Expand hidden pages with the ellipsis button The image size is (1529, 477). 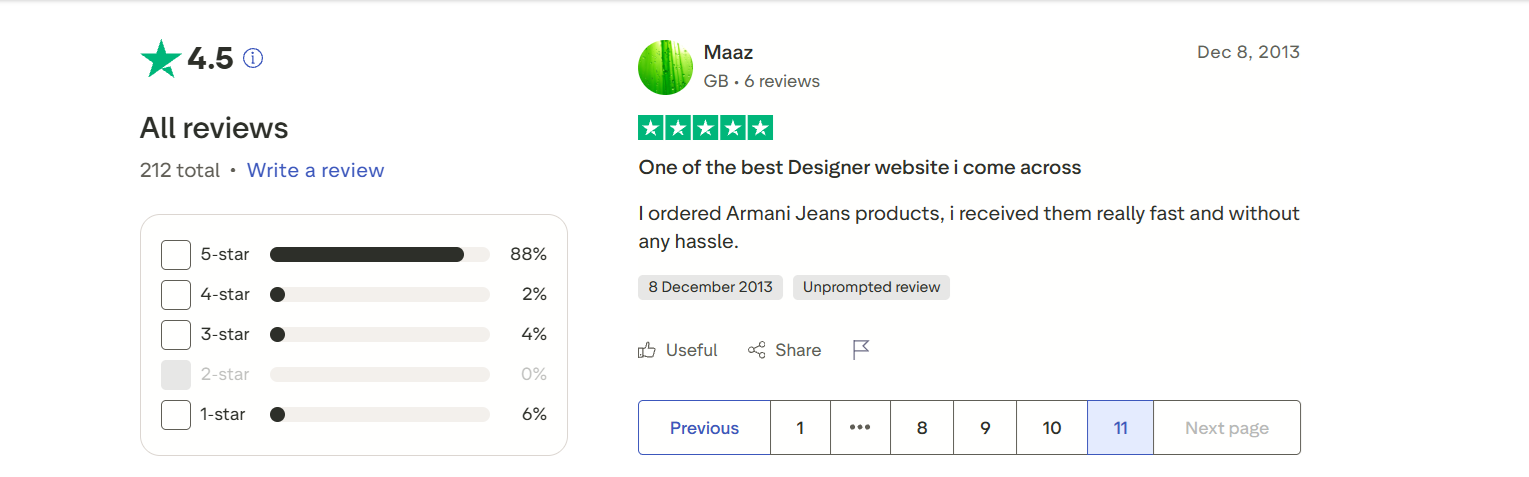860,428
